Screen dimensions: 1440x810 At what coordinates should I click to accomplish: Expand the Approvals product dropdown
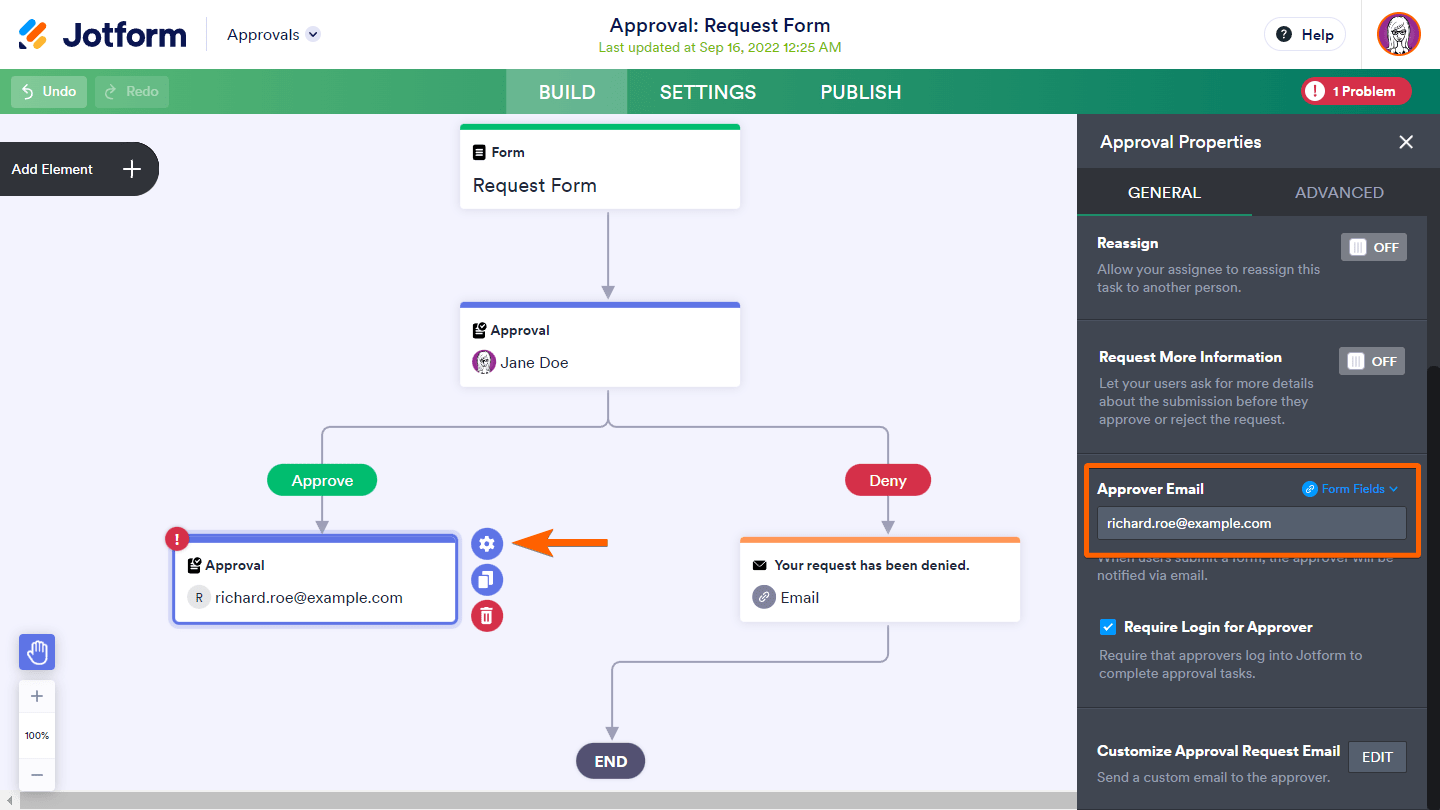313,35
